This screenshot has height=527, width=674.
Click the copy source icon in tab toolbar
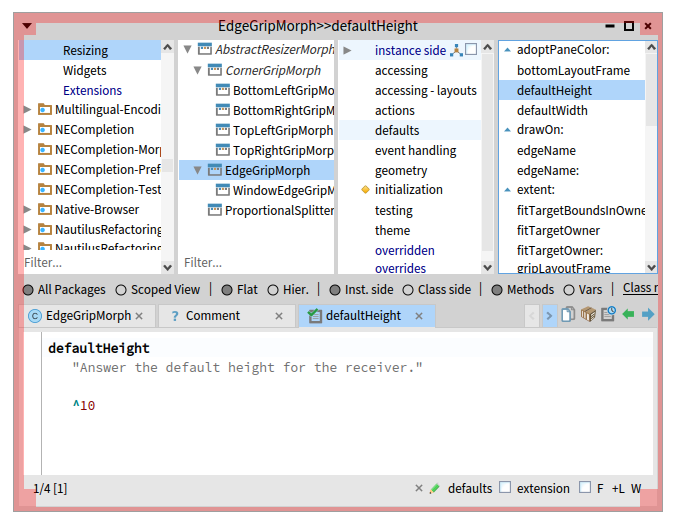pos(568,315)
